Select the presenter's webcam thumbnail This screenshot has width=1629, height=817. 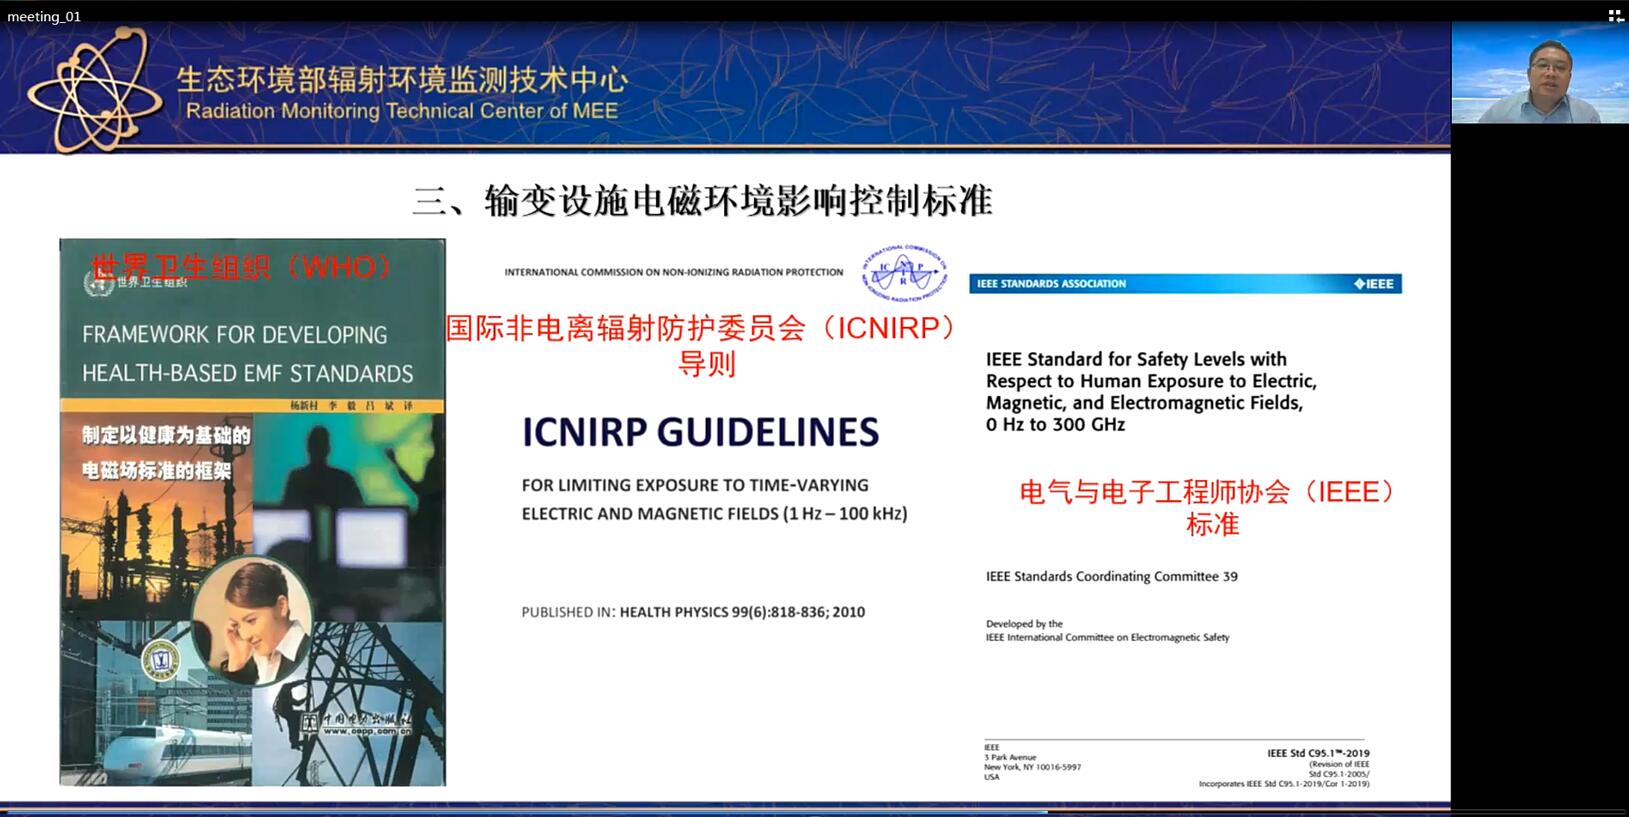click(1540, 73)
